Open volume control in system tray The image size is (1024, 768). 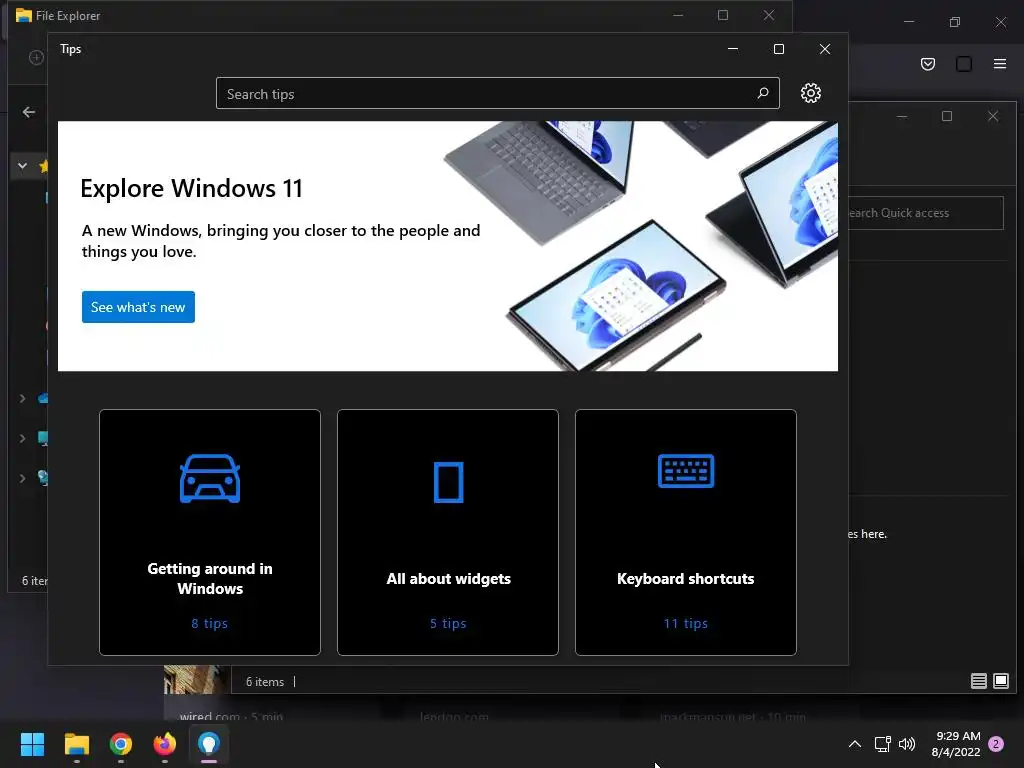point(907,744)
